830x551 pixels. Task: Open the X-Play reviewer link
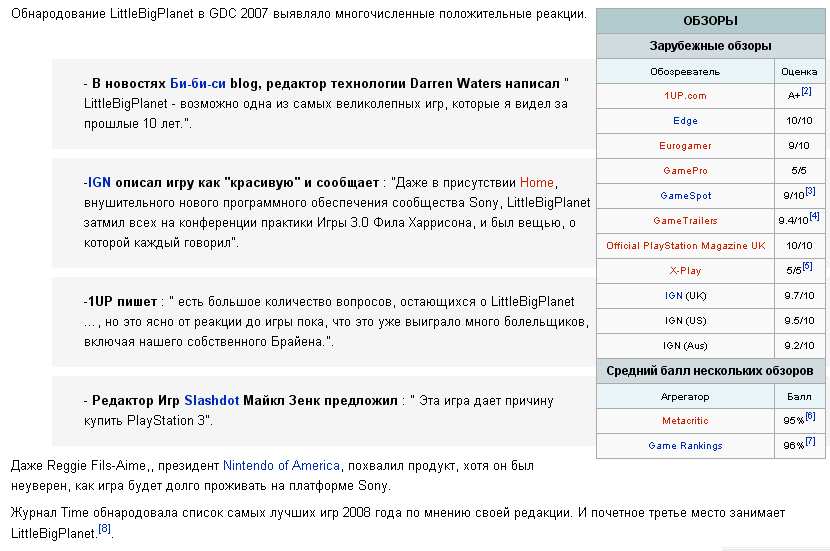point(685,270)
